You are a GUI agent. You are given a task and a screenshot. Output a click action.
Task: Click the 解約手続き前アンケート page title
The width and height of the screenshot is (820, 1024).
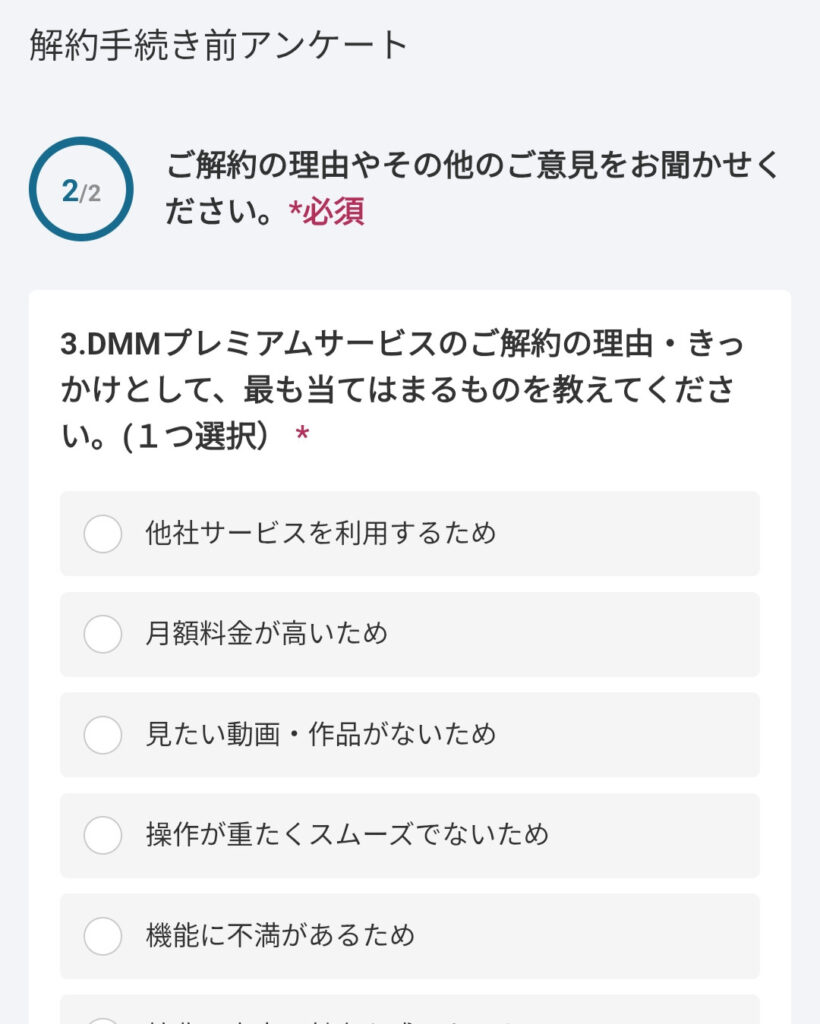pos(219,46)
